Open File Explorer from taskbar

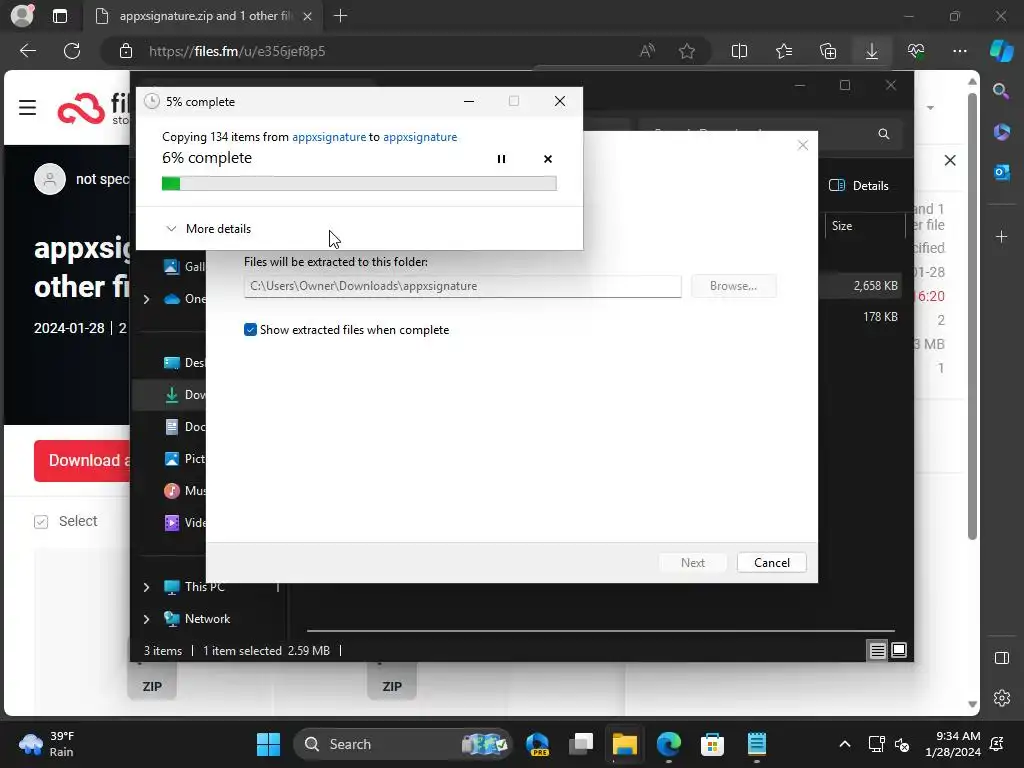pos(624,744)
